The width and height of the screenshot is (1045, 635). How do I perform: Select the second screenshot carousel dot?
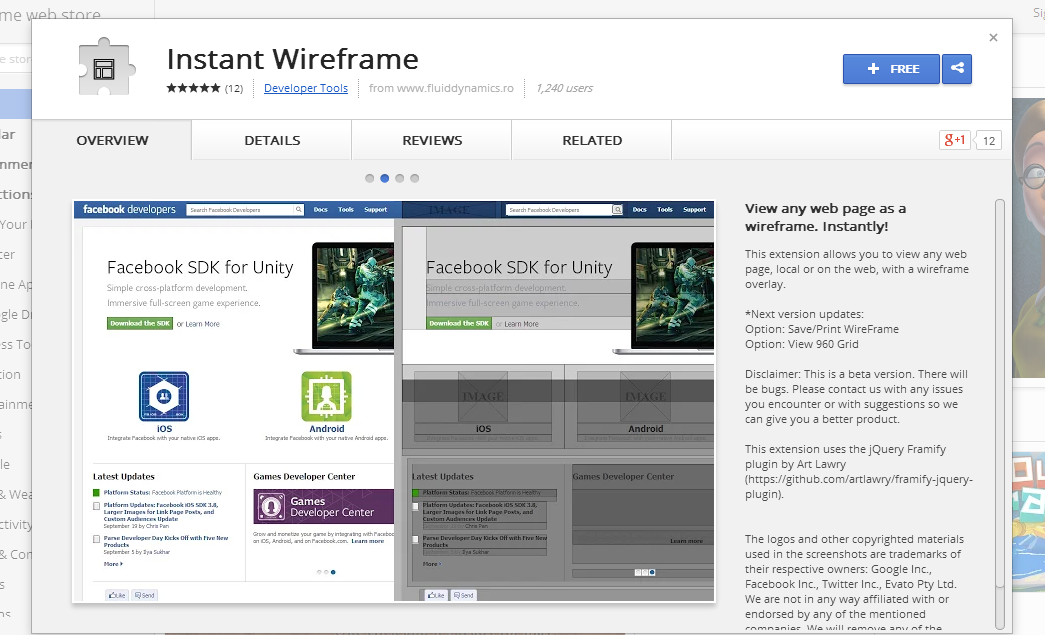[x=385, y=178]
